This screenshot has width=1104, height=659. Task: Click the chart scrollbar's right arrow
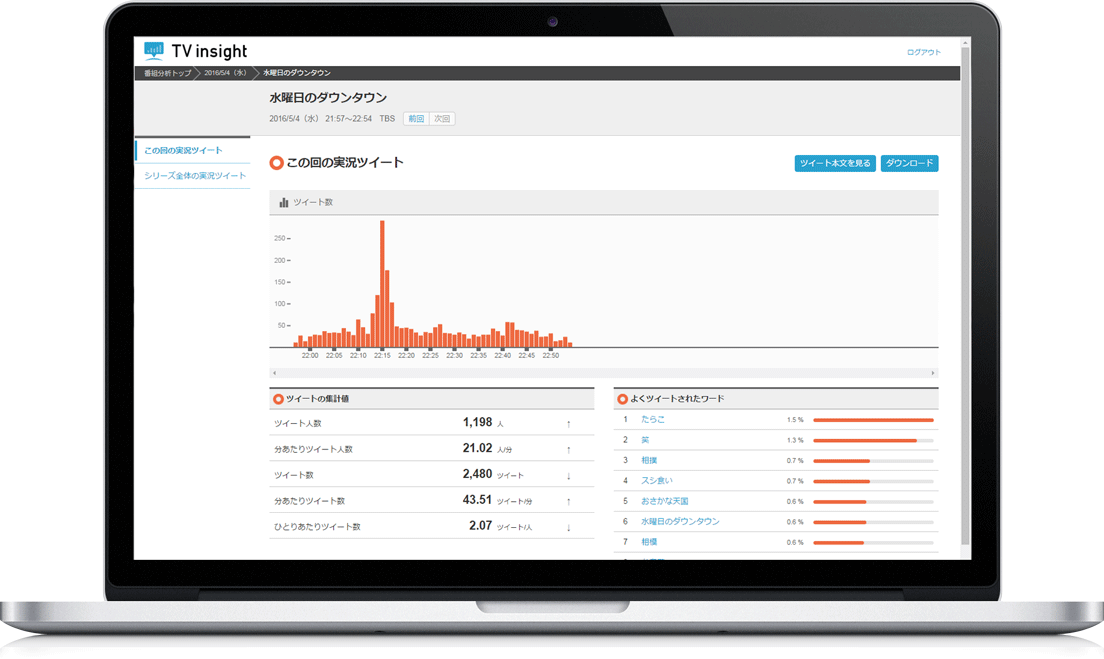click(933, 373)
